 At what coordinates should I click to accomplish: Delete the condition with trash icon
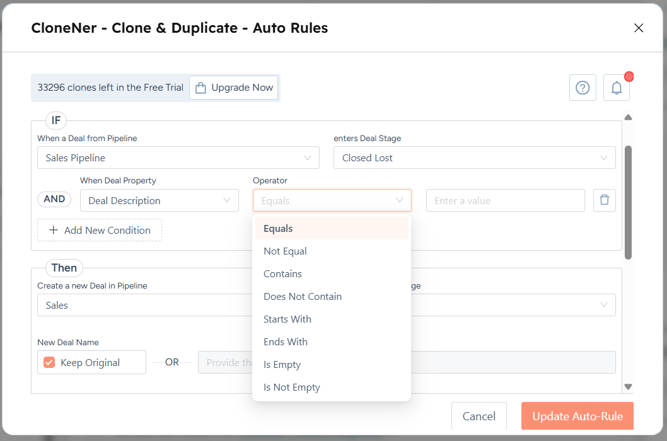(604, 200)
